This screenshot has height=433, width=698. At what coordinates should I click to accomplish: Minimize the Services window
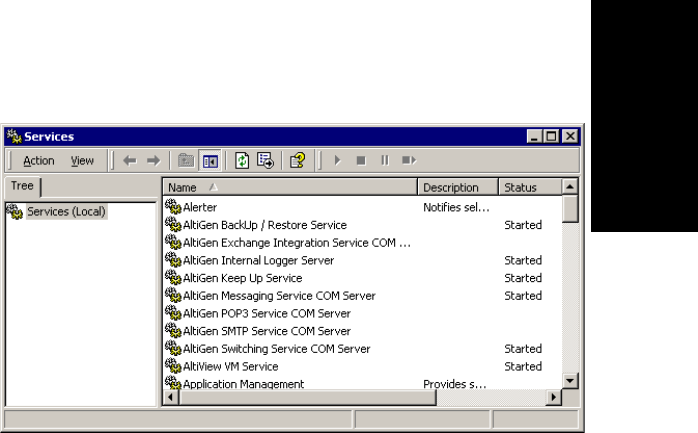[x=534, y=136]
